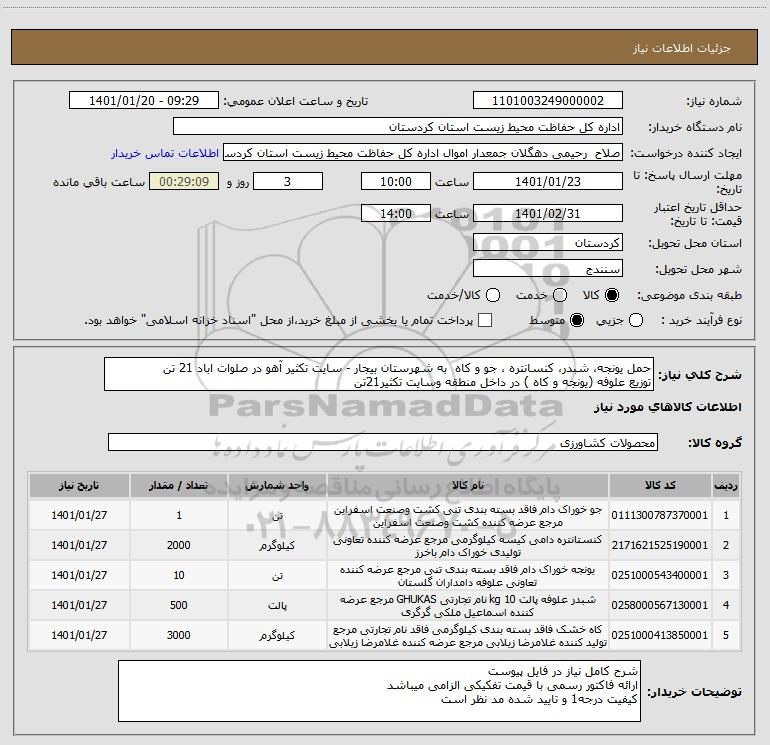Screen dimensions: 770x745
Task: Click the response deadline date 1401/01/23
Action: point(548,181)
